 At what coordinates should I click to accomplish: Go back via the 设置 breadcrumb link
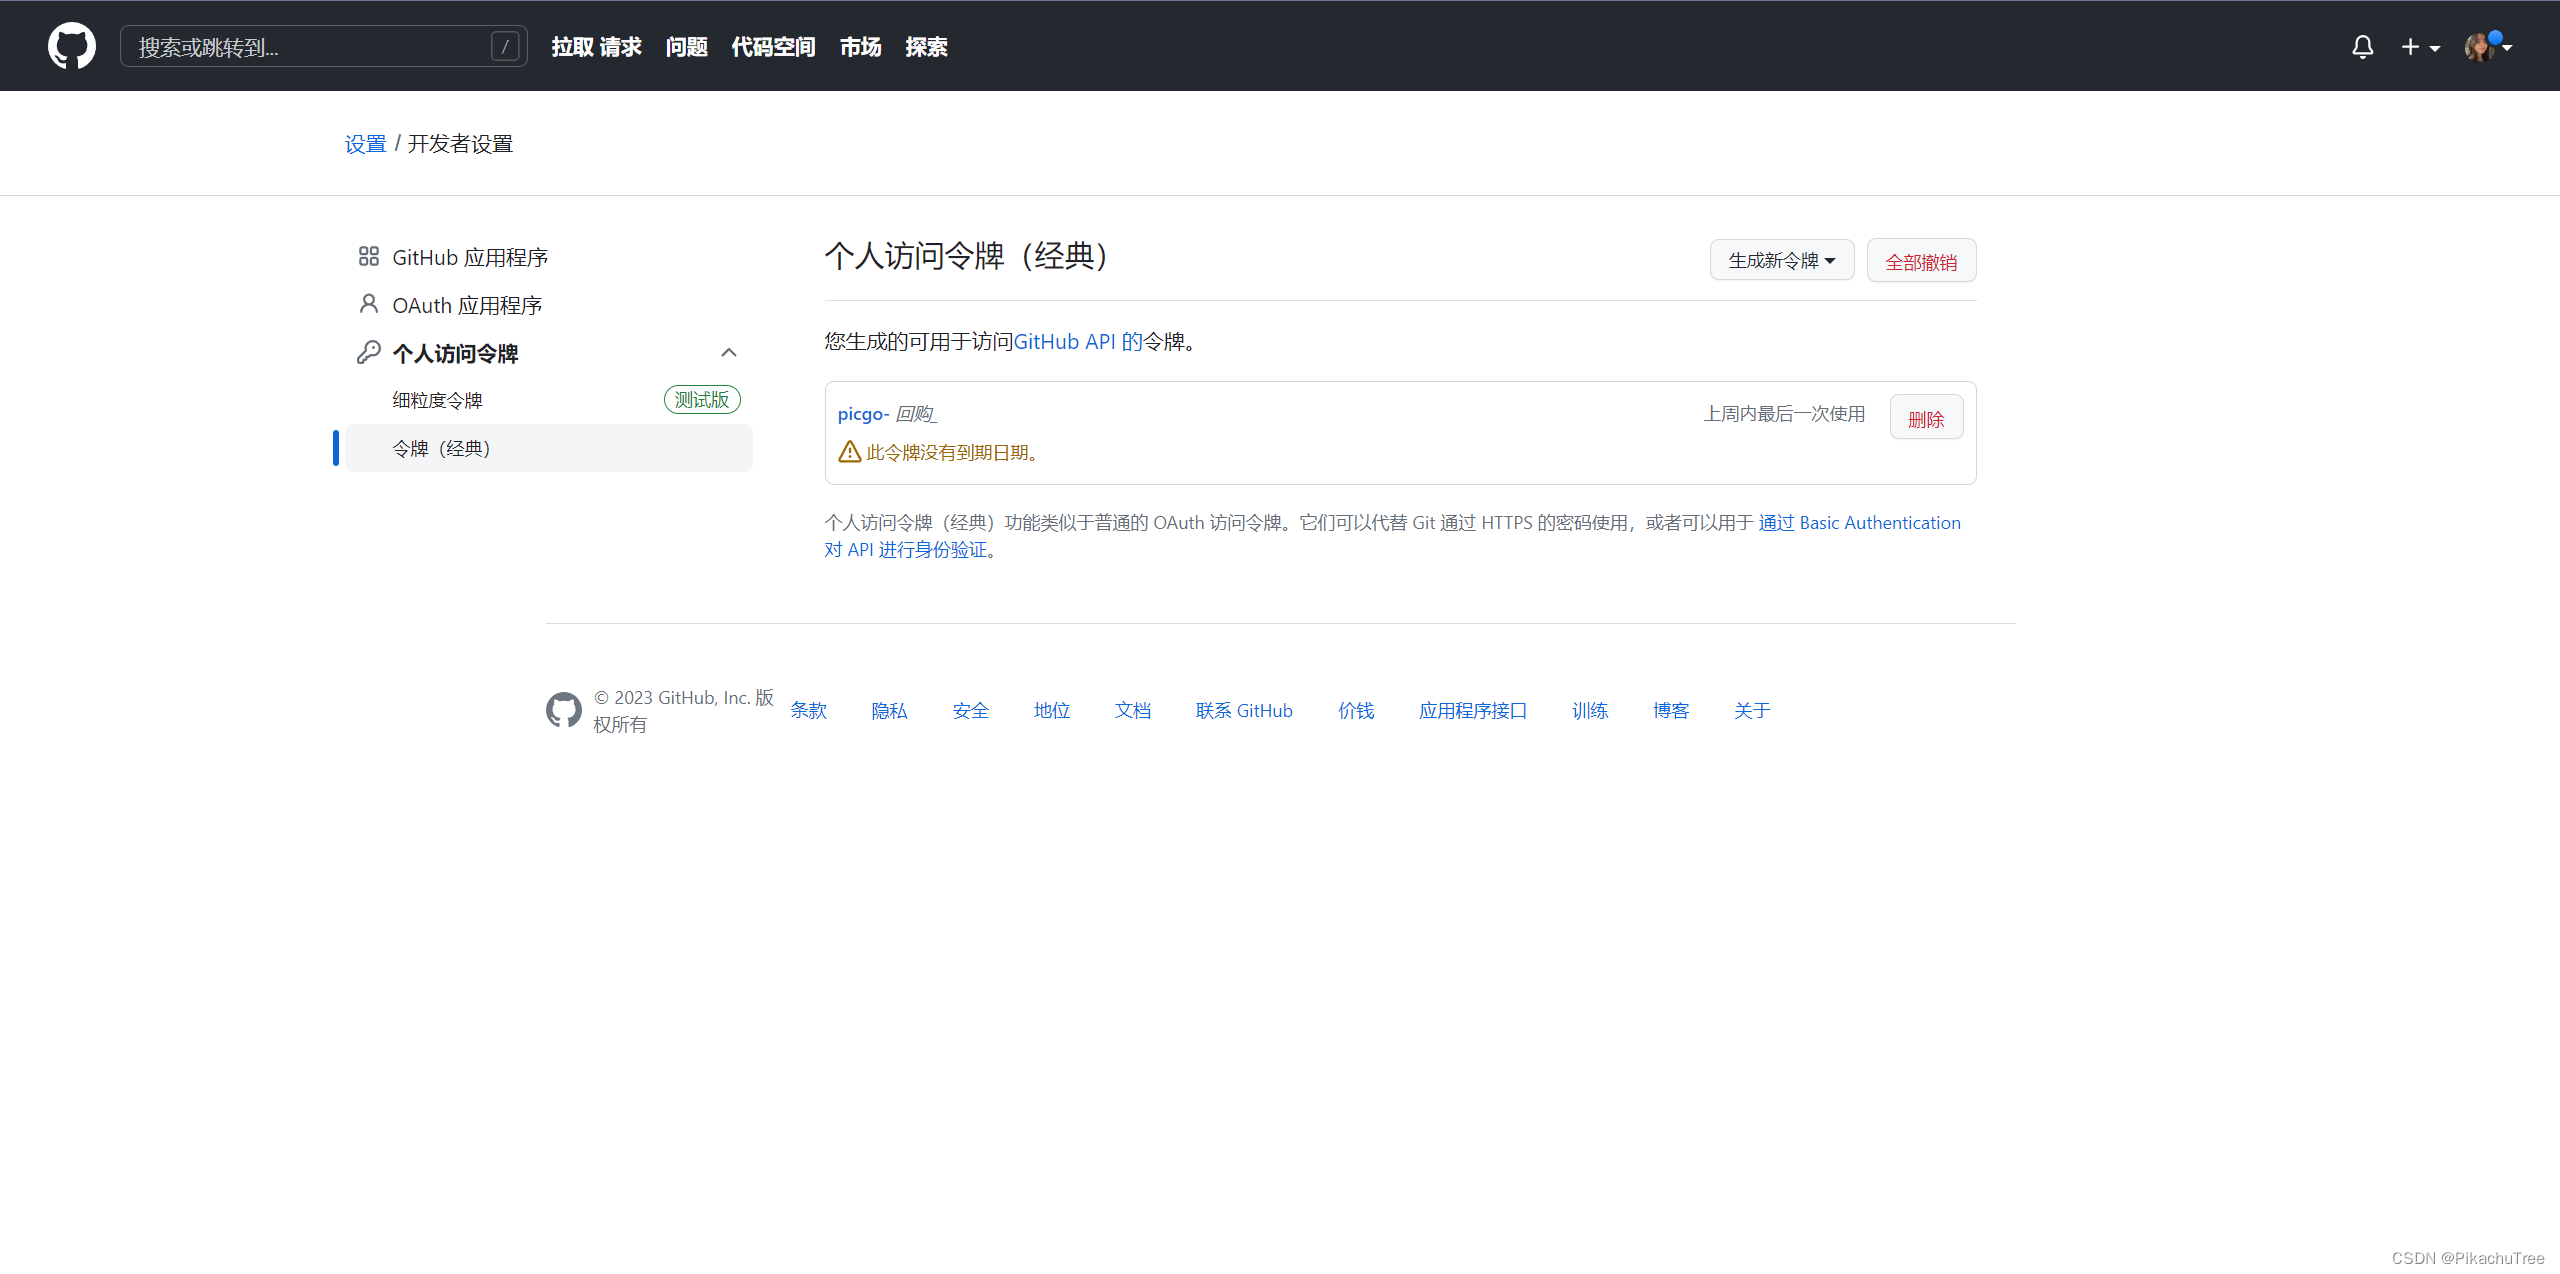click(x=364, y=143)
